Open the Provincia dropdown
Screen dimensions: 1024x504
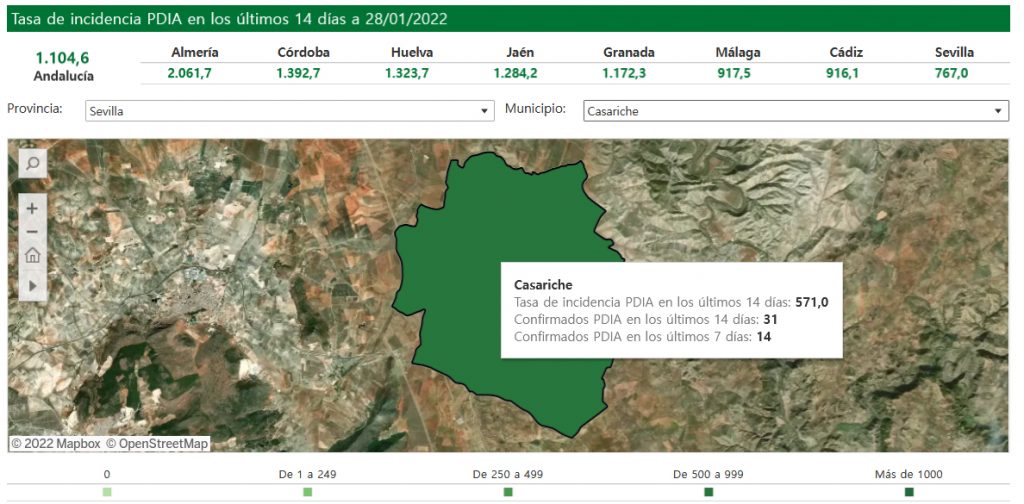click(x=289, y=111)
